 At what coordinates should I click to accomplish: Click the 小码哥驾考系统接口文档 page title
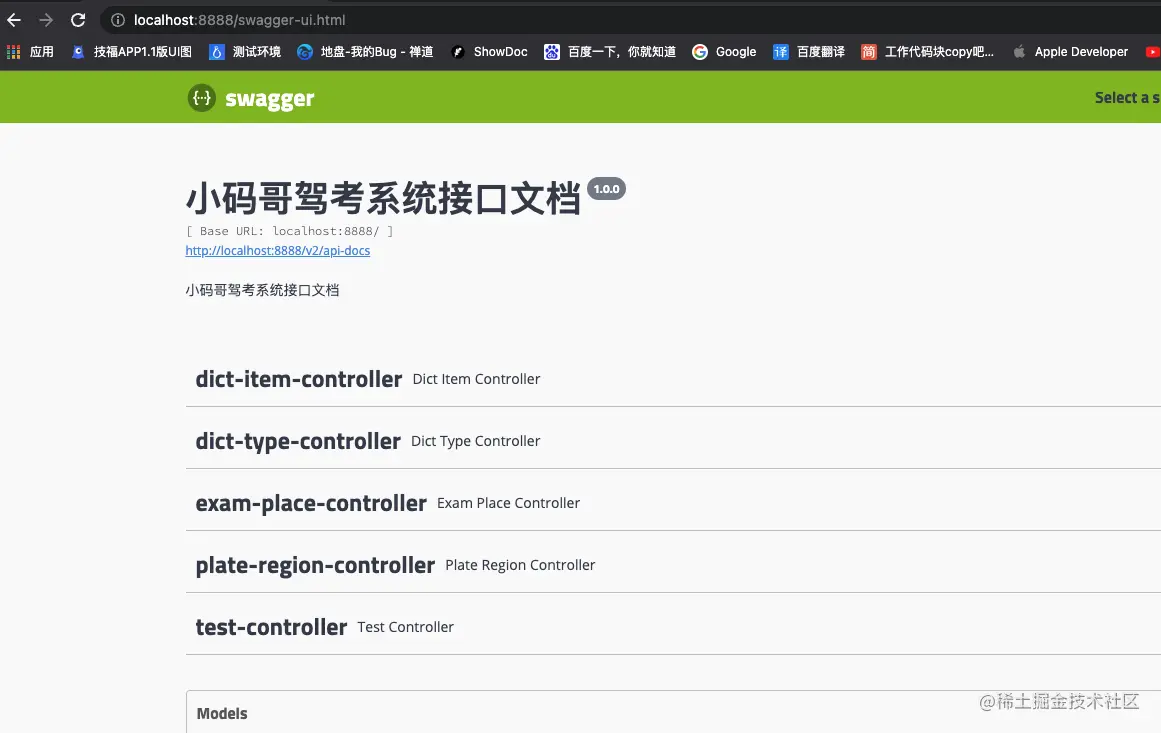click(383, 198)
